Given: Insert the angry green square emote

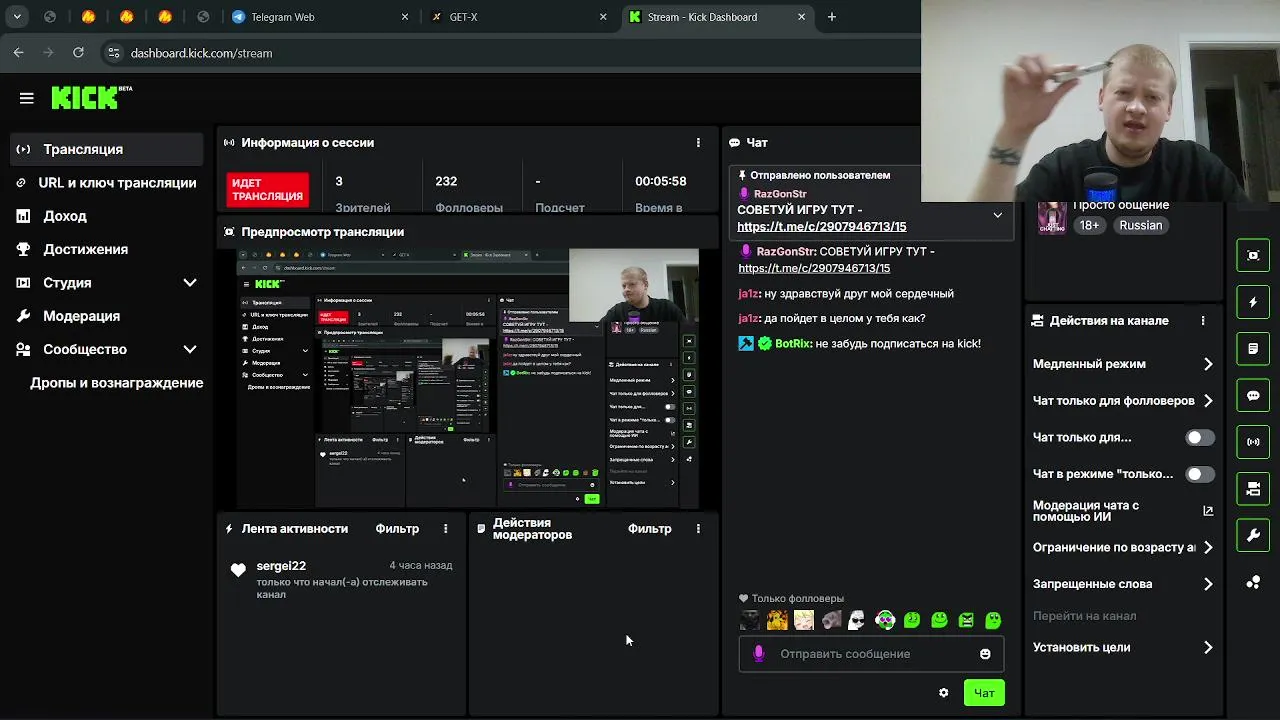Looking at the screenshot, I should [x=966, y=620].
